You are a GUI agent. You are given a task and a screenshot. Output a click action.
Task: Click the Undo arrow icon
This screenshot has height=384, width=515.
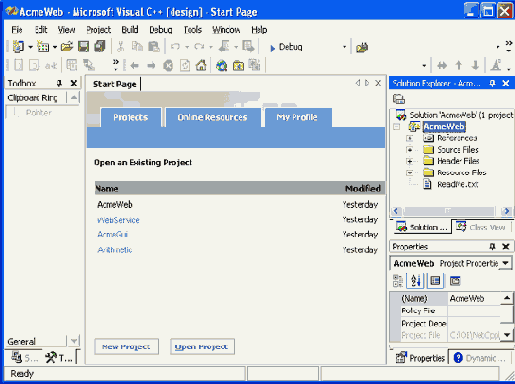point(175,47)
